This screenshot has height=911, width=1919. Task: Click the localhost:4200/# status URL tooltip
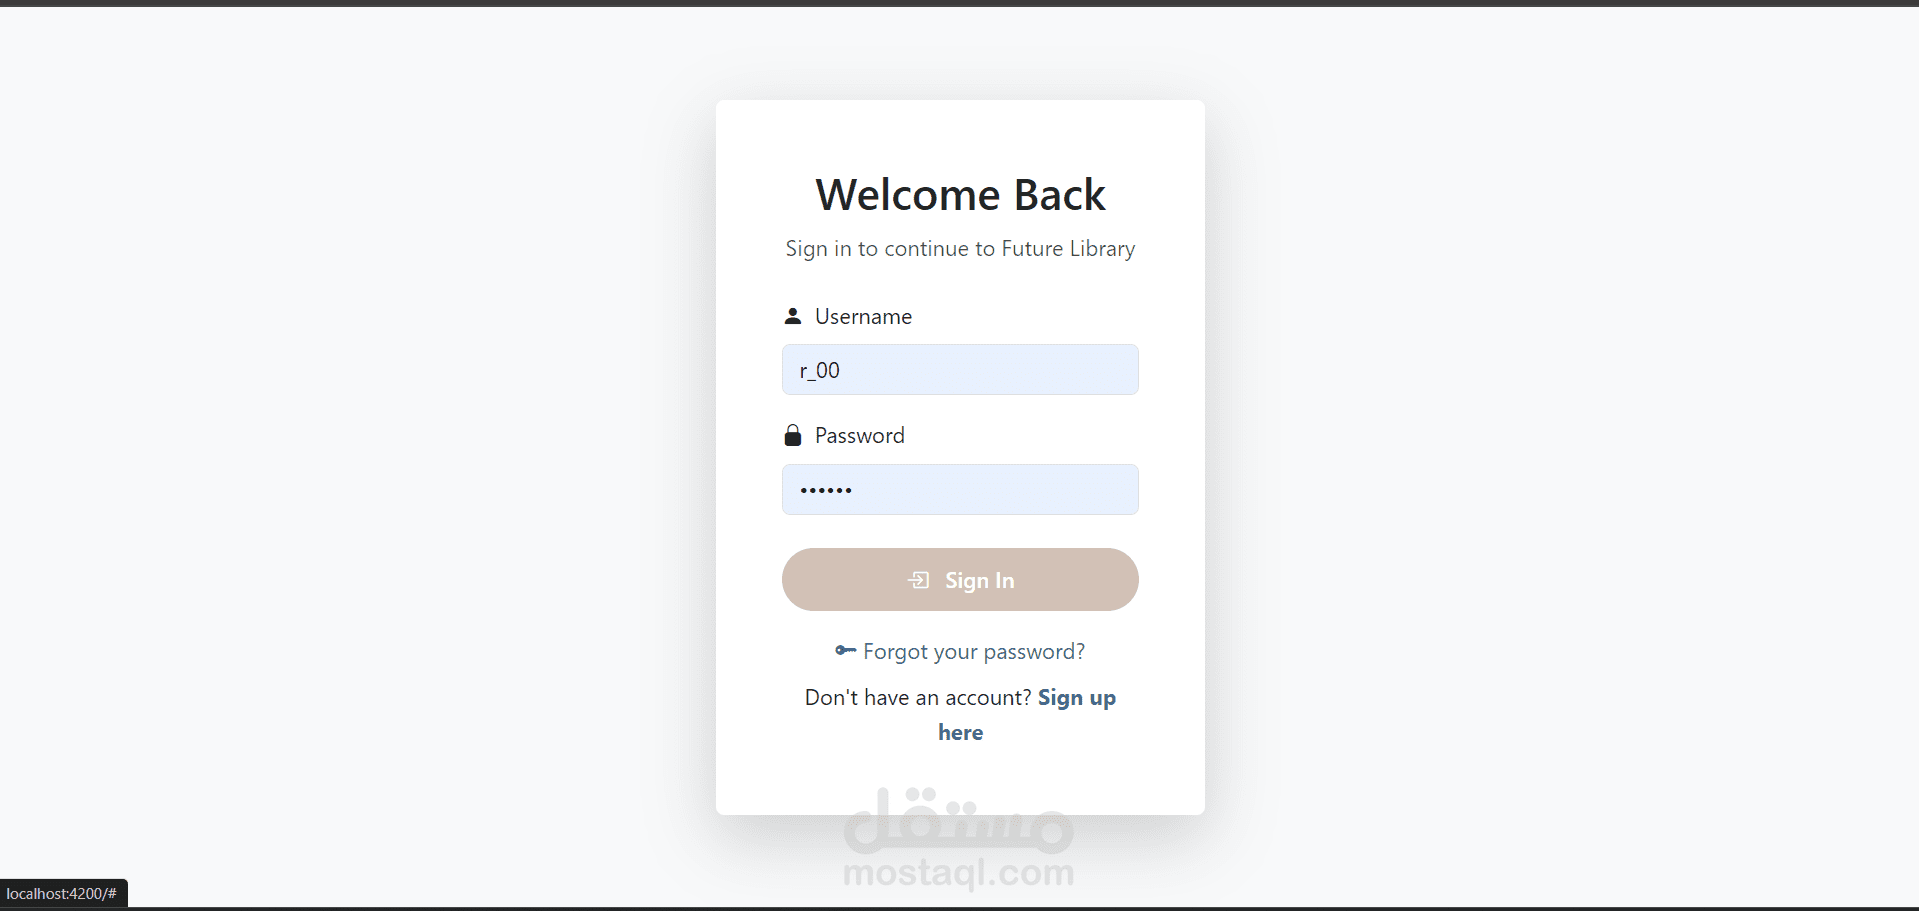(x=62, y=893)
